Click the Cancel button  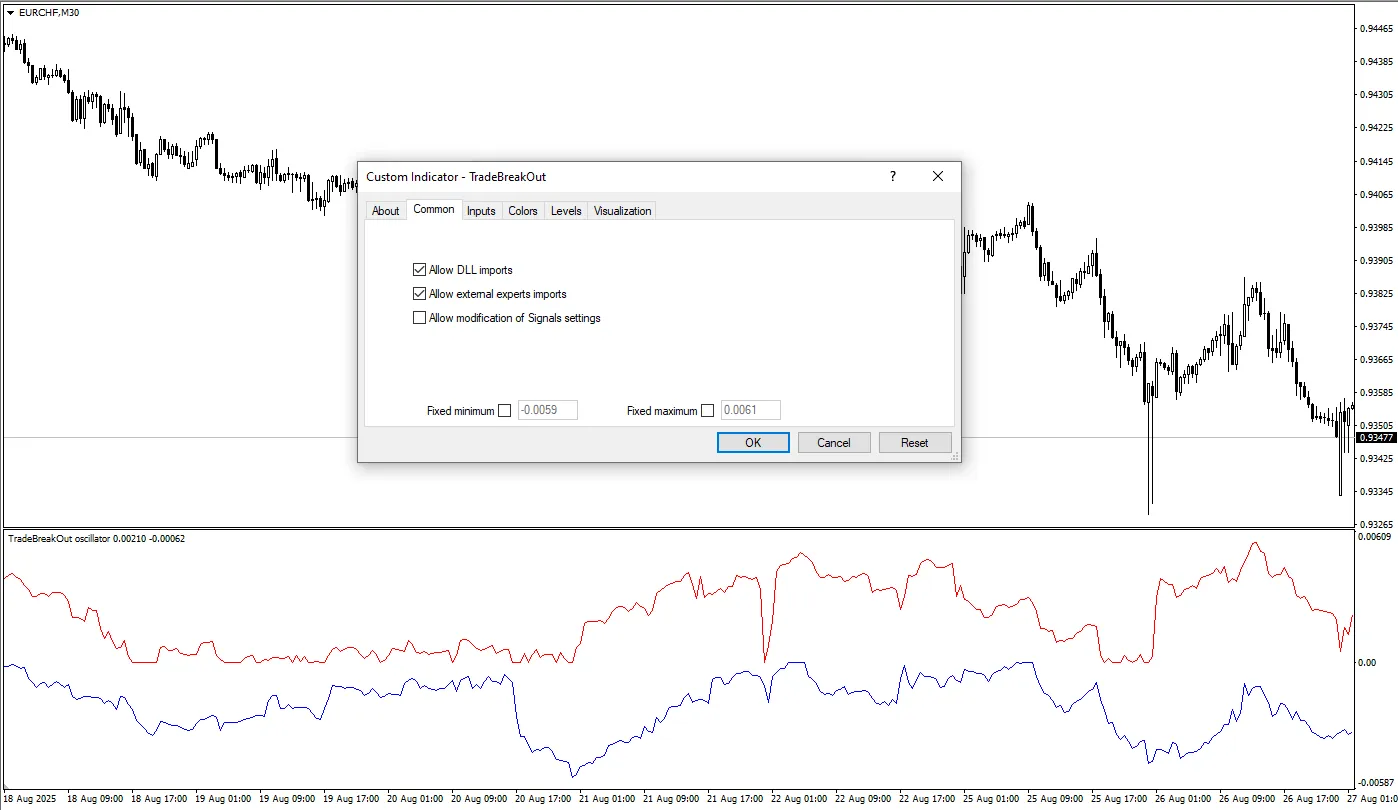click(x=834, y=442)
